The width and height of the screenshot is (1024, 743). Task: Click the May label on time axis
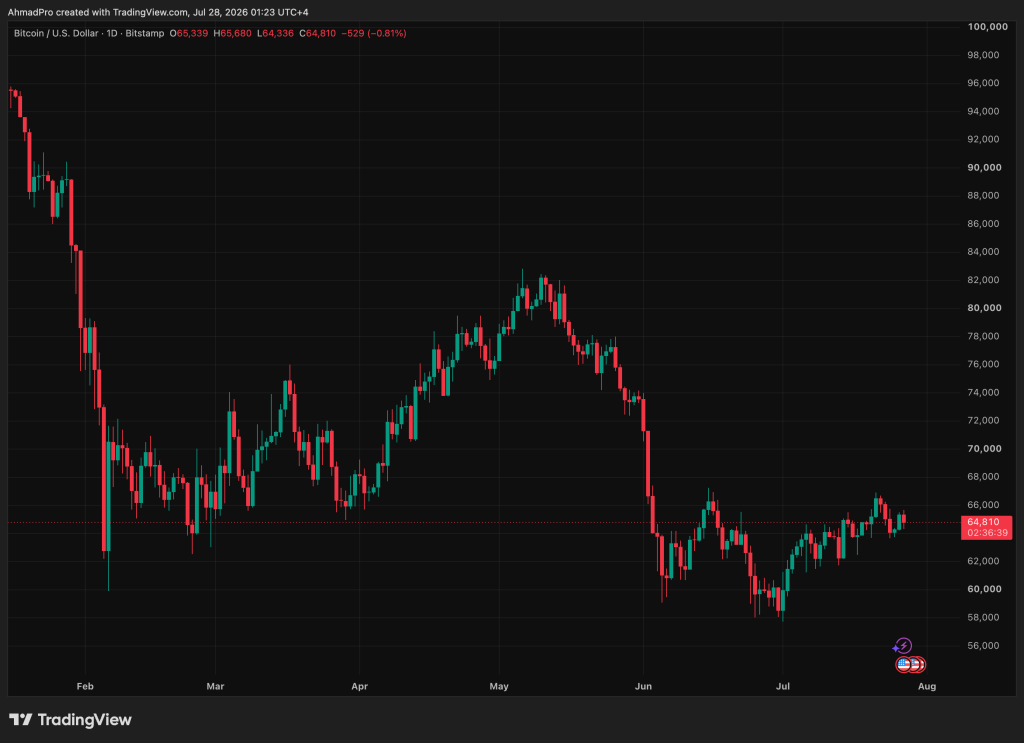[x=499, y=686]
